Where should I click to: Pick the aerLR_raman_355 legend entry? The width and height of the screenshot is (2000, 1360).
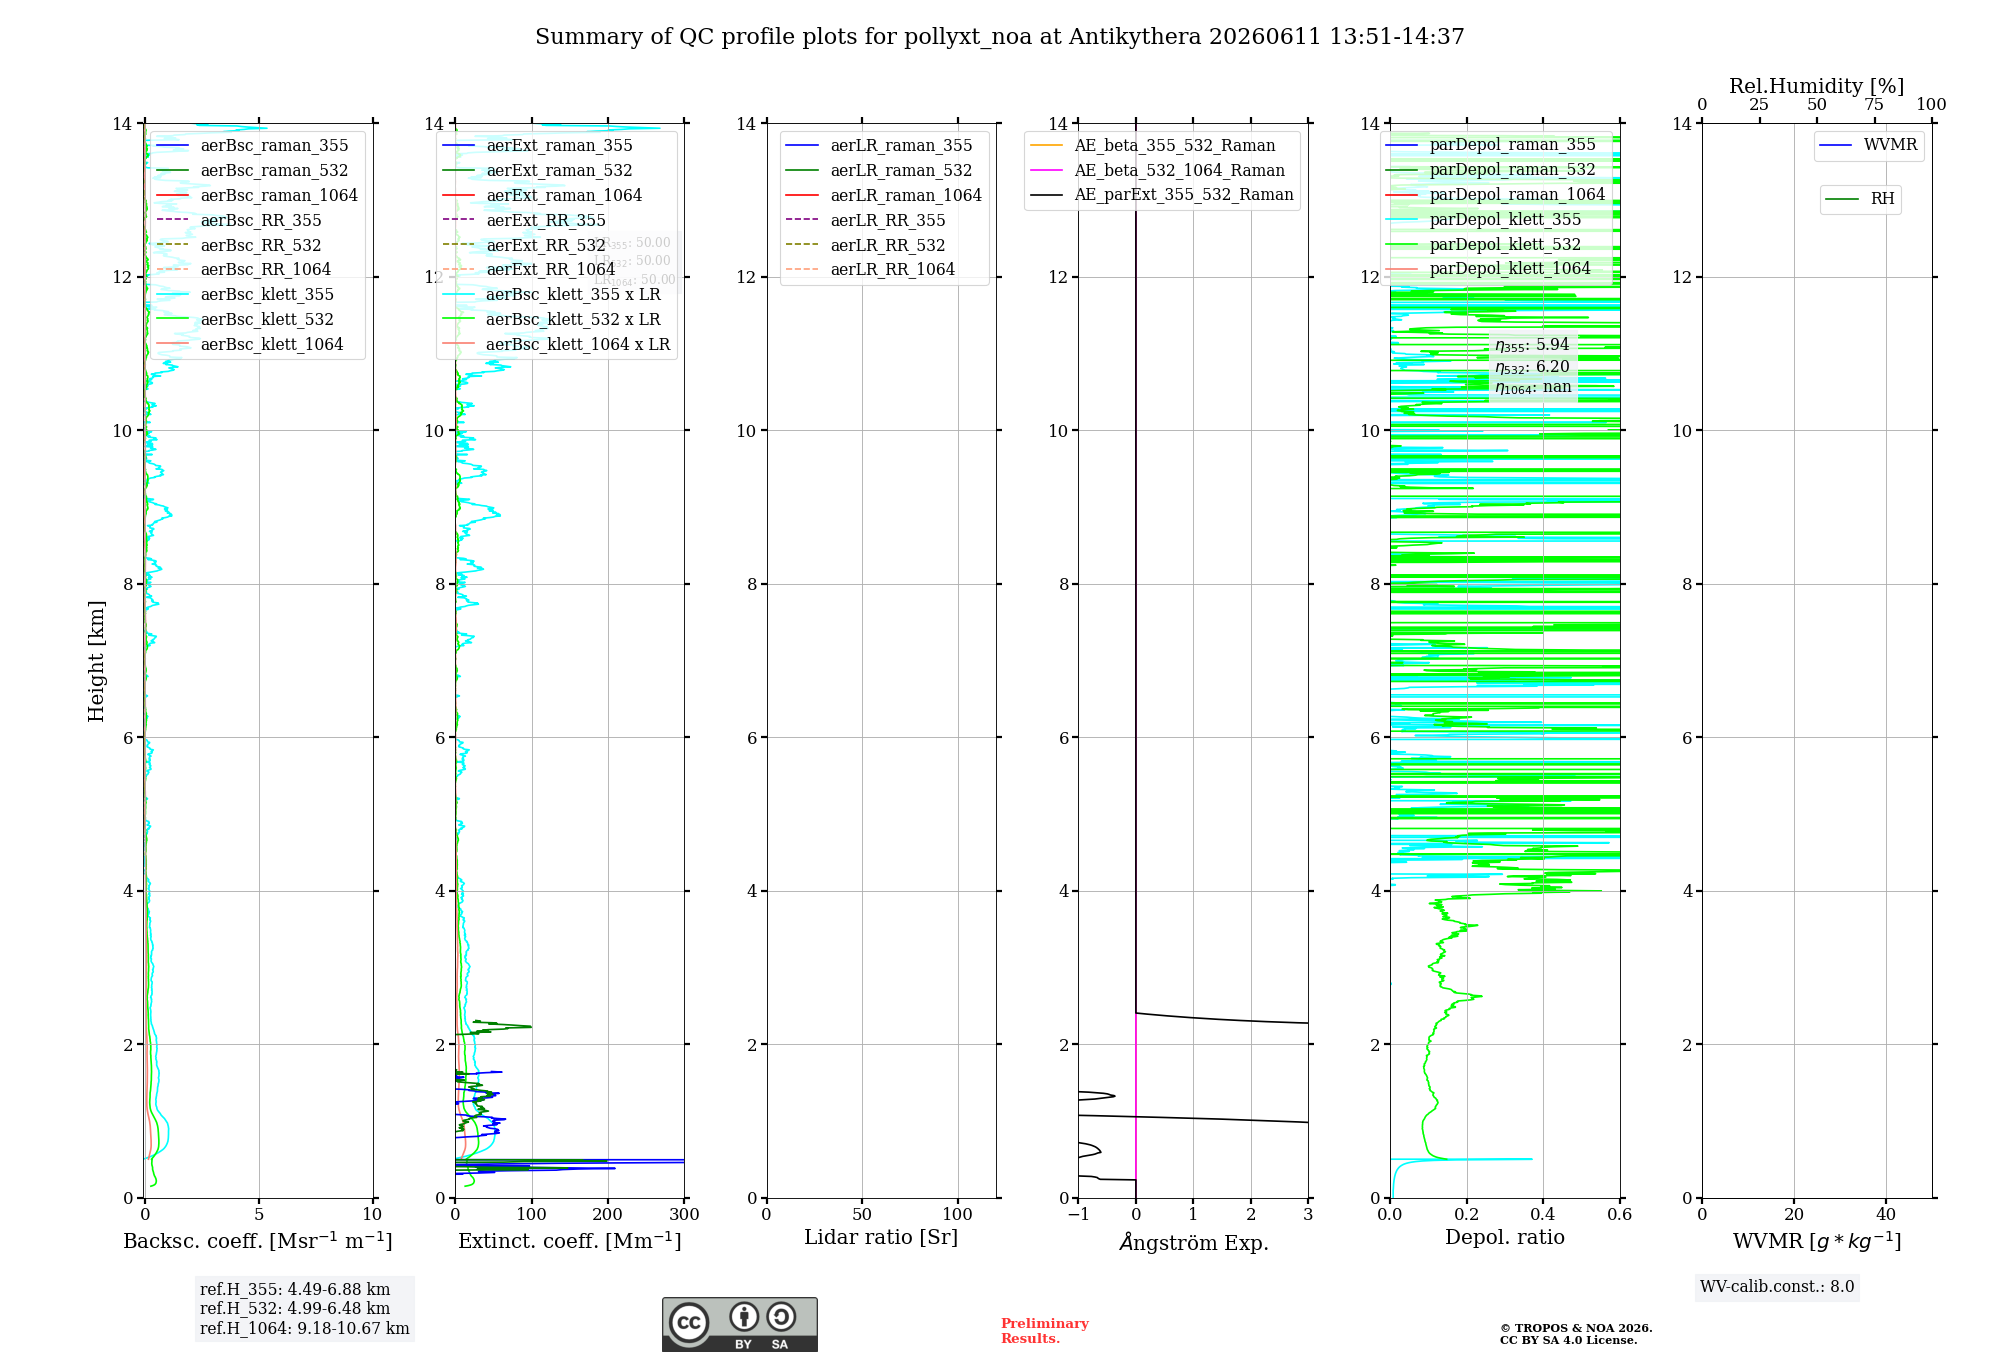[x=880, y=146]
